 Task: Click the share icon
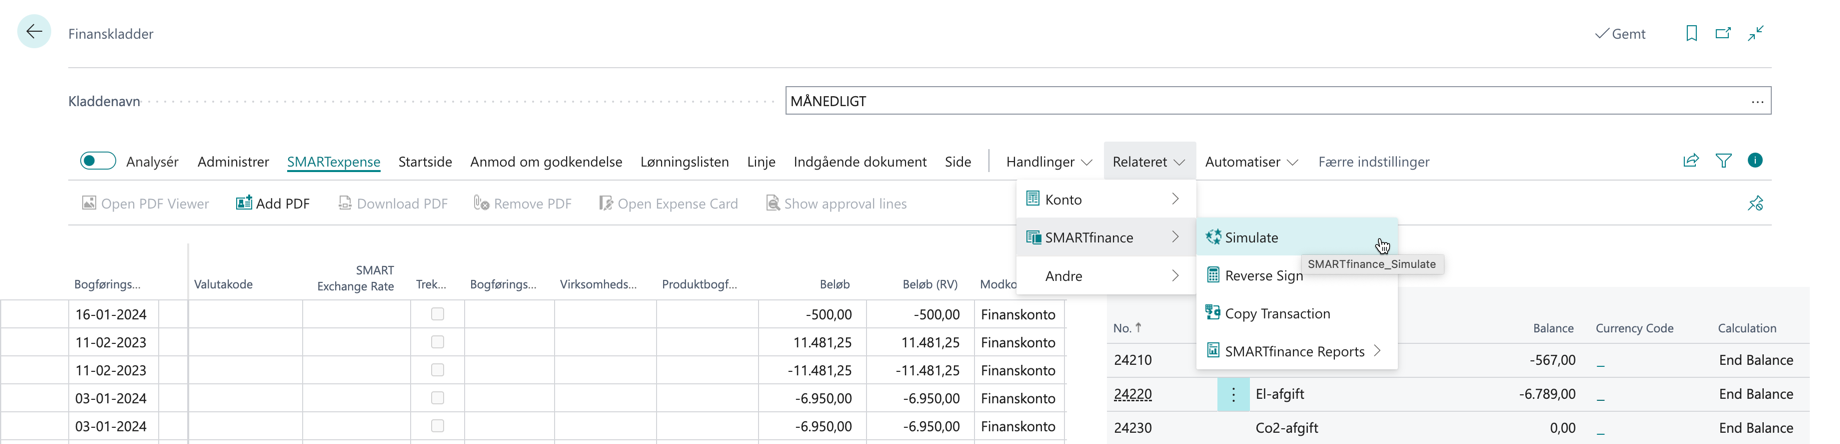point(1691,161)
